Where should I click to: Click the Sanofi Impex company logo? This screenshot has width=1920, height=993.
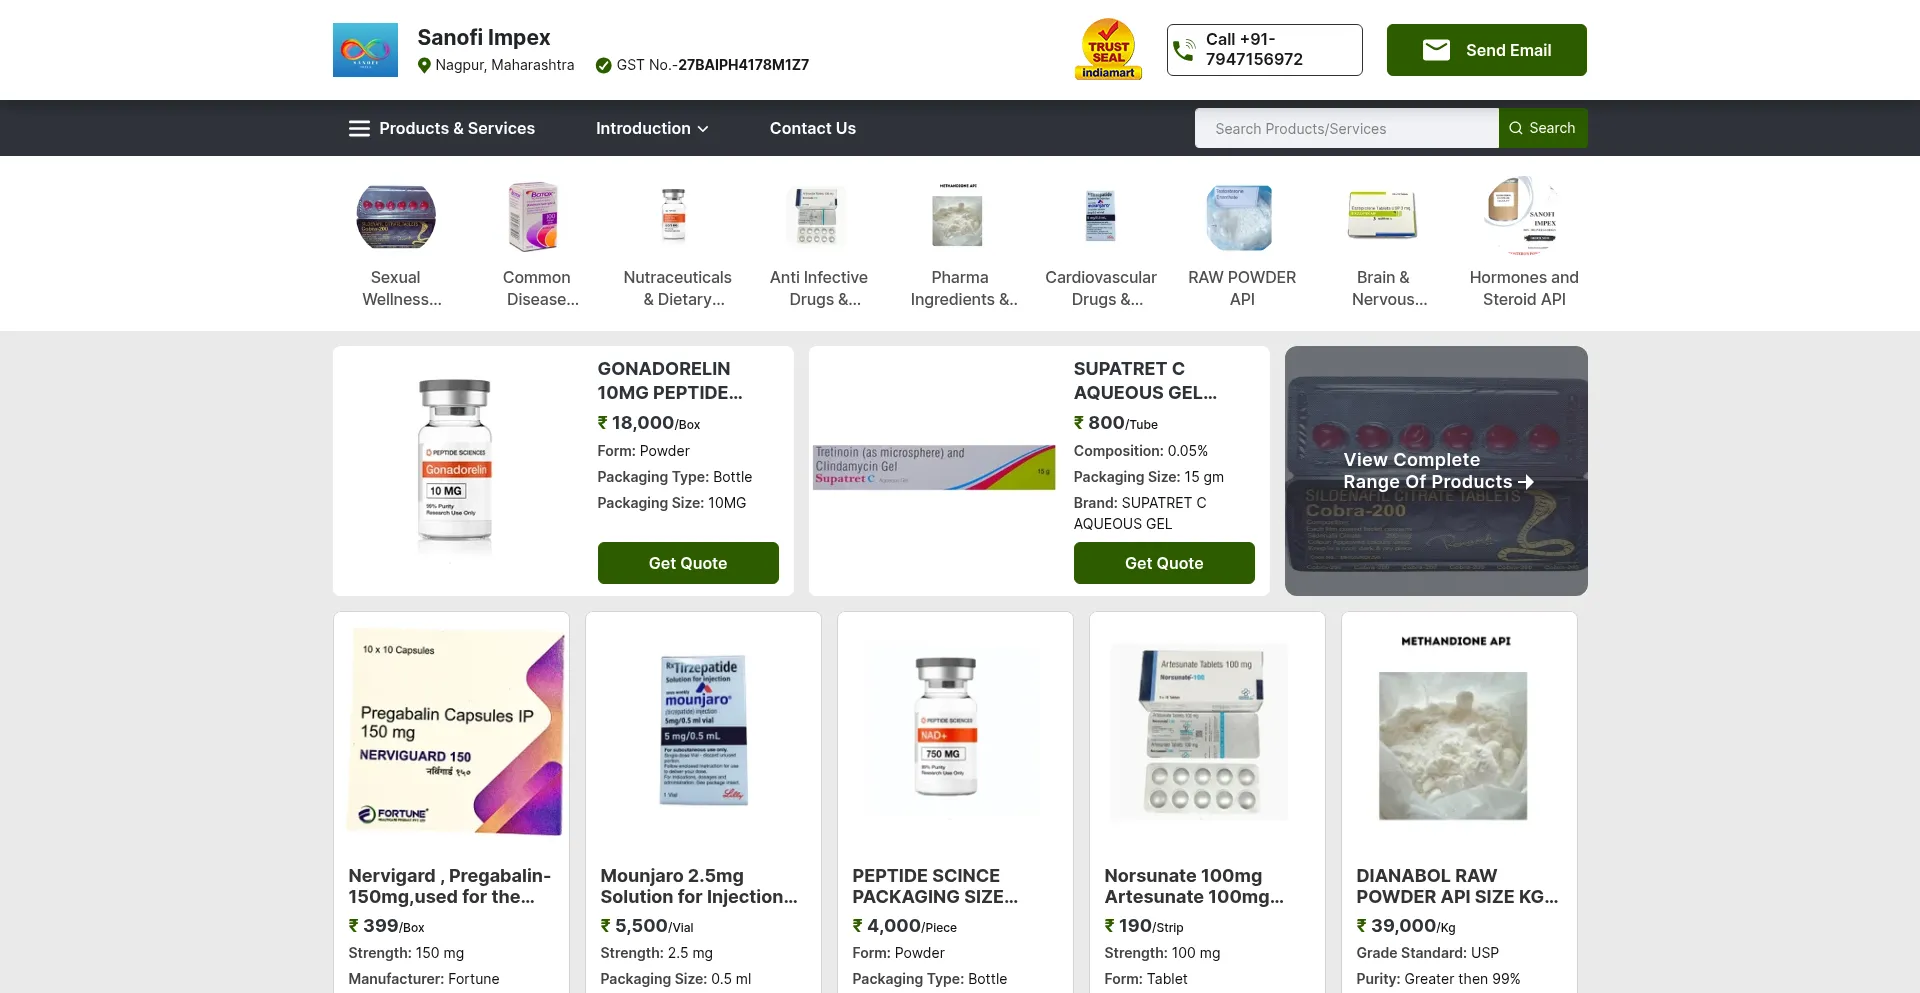pos(365,50)
